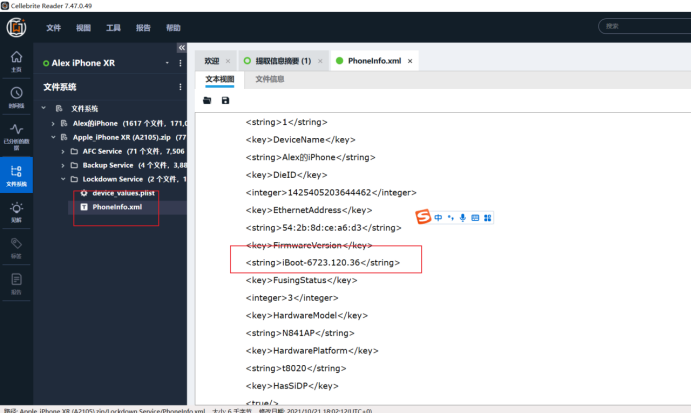Expand the AFC Service folder arrow
The image size is (691, 414).
pyautogui.click(x=63, y=152)
